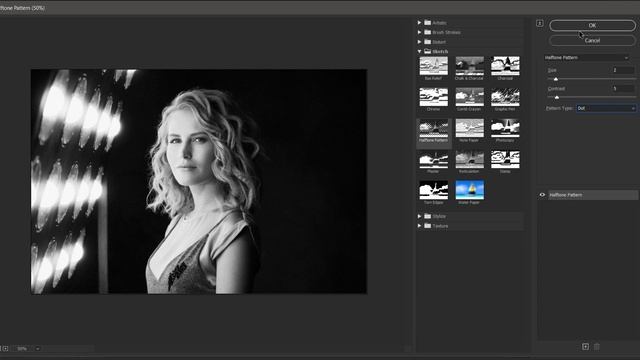Delete effect layer with trash icon
This screenshot has width=640, height=360.
(x=597, y=347)
